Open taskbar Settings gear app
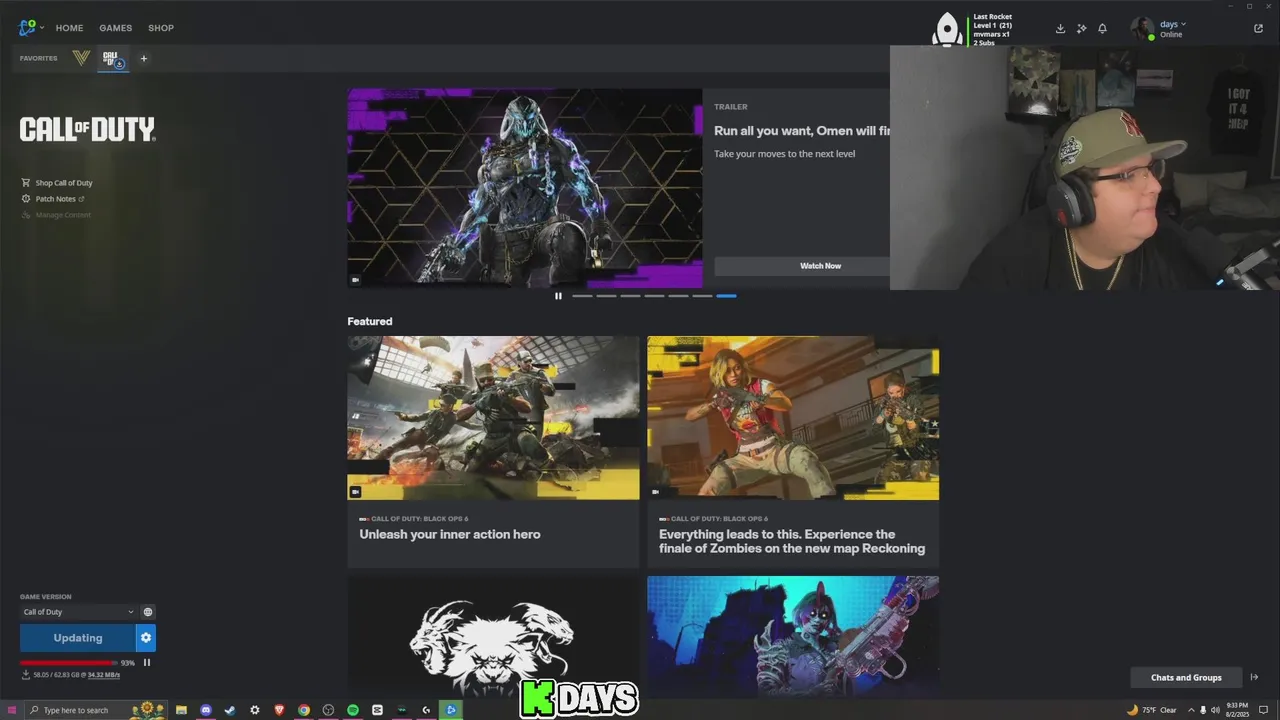 pos(255,710)
